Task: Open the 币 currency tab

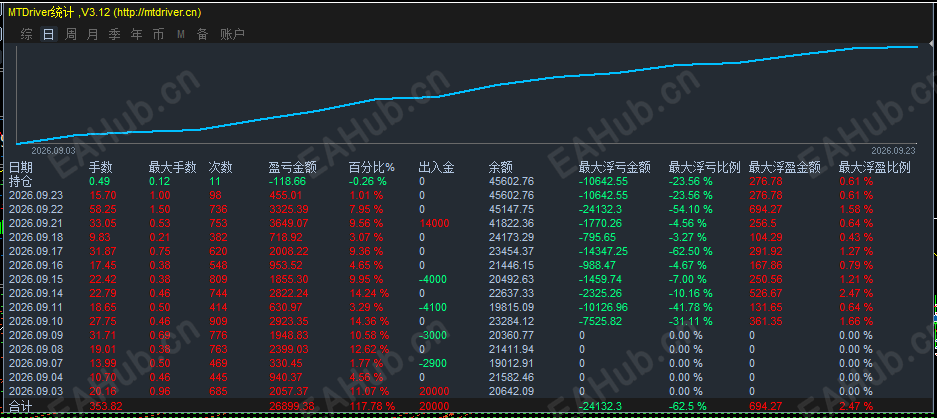Action: click(158, 35)
